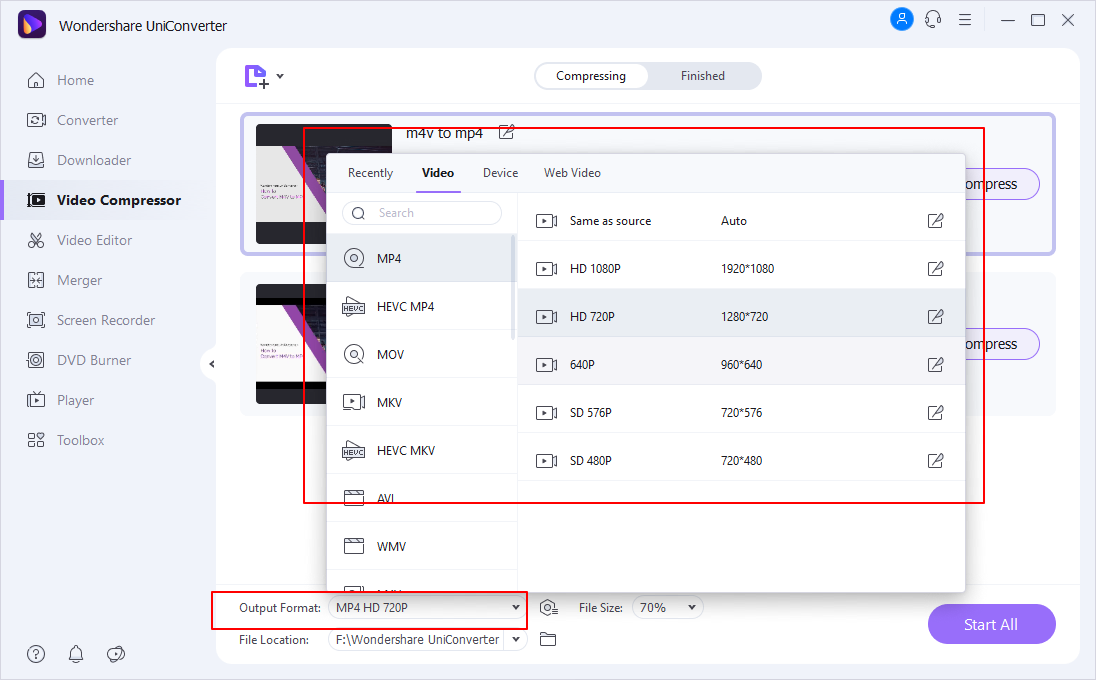
Task: Edit the SD 576P preset
Action: (935, 412)
